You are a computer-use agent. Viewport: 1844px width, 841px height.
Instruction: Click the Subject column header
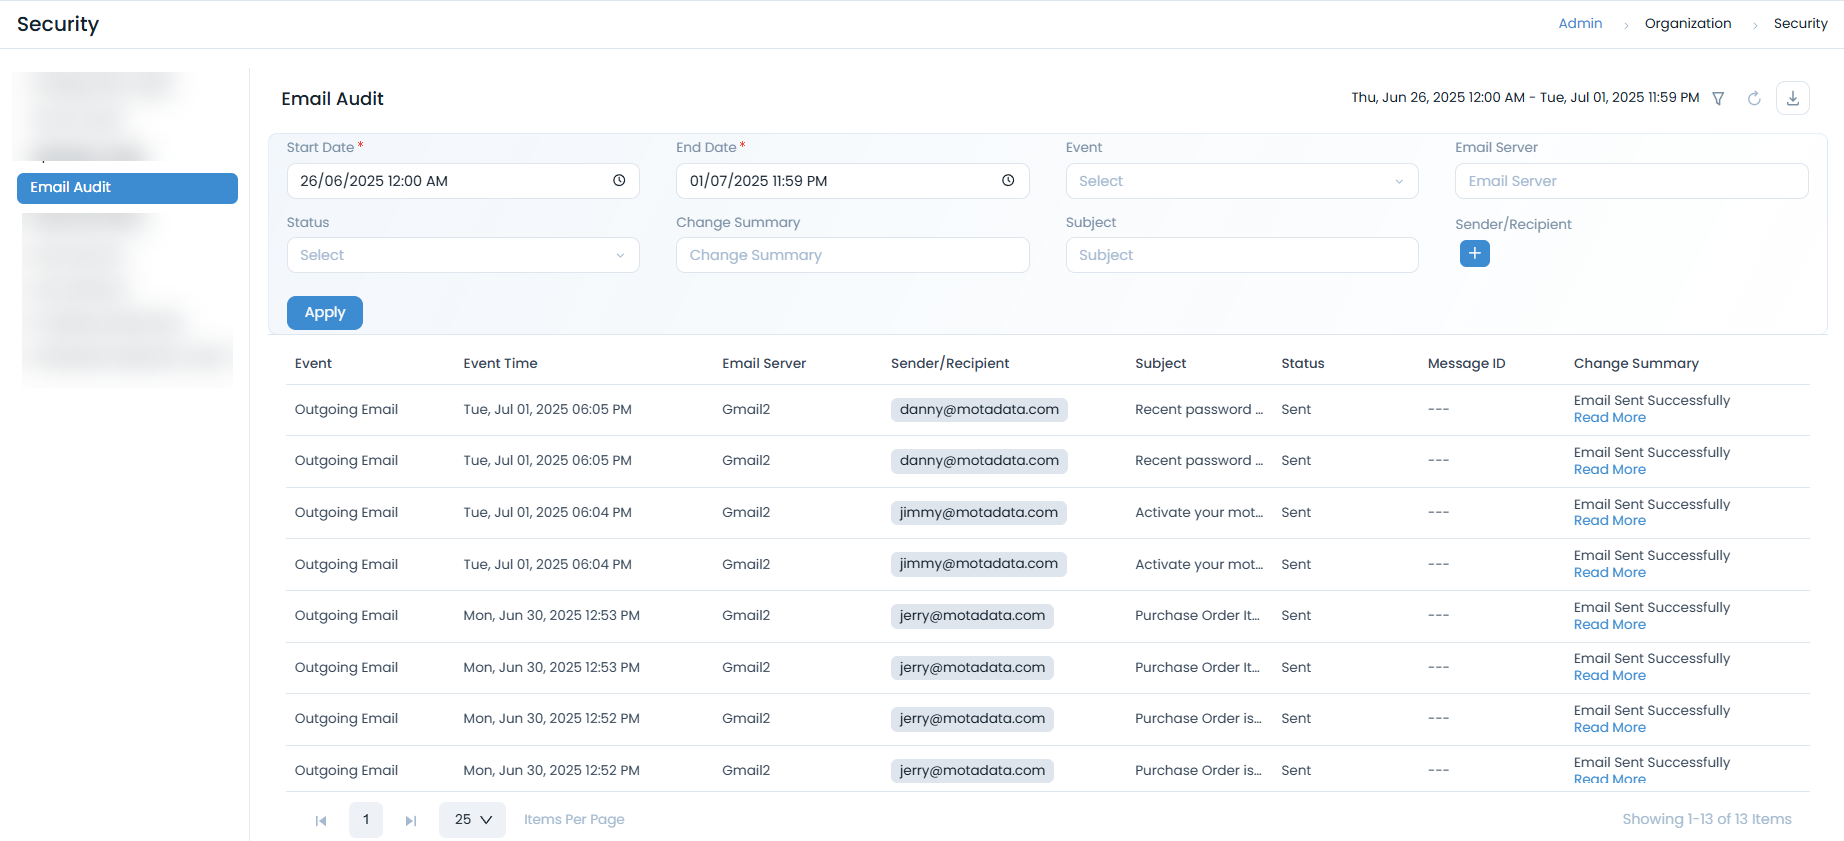pos(1160,364)
